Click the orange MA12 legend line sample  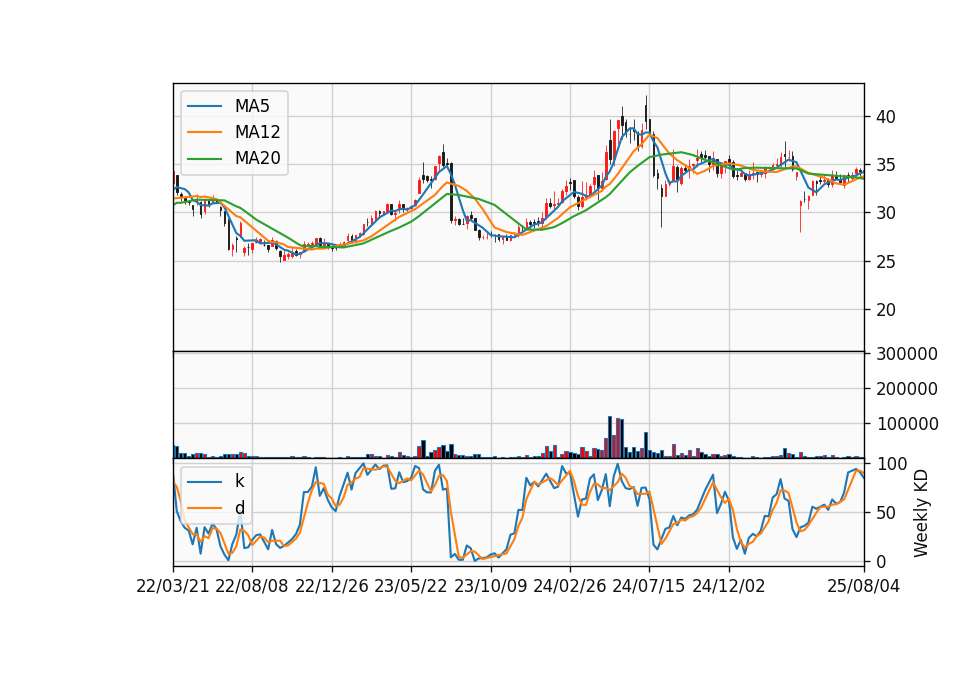pos(204,132)
